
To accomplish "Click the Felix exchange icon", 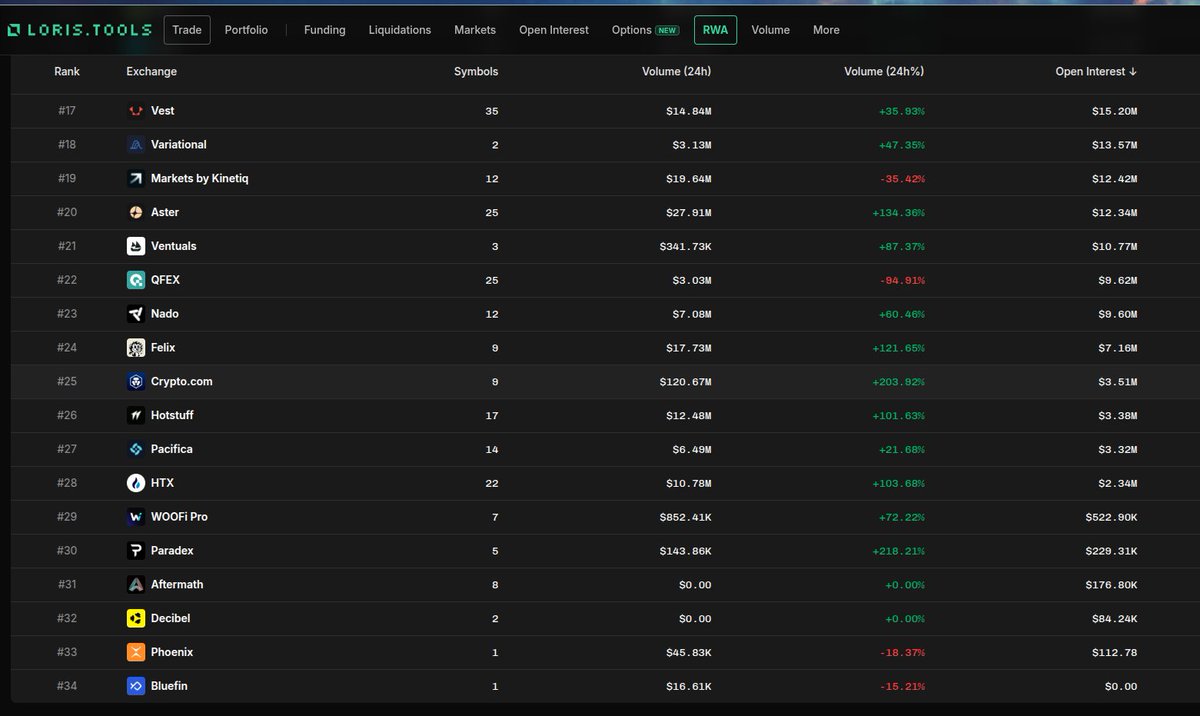I will pos(136,348).
